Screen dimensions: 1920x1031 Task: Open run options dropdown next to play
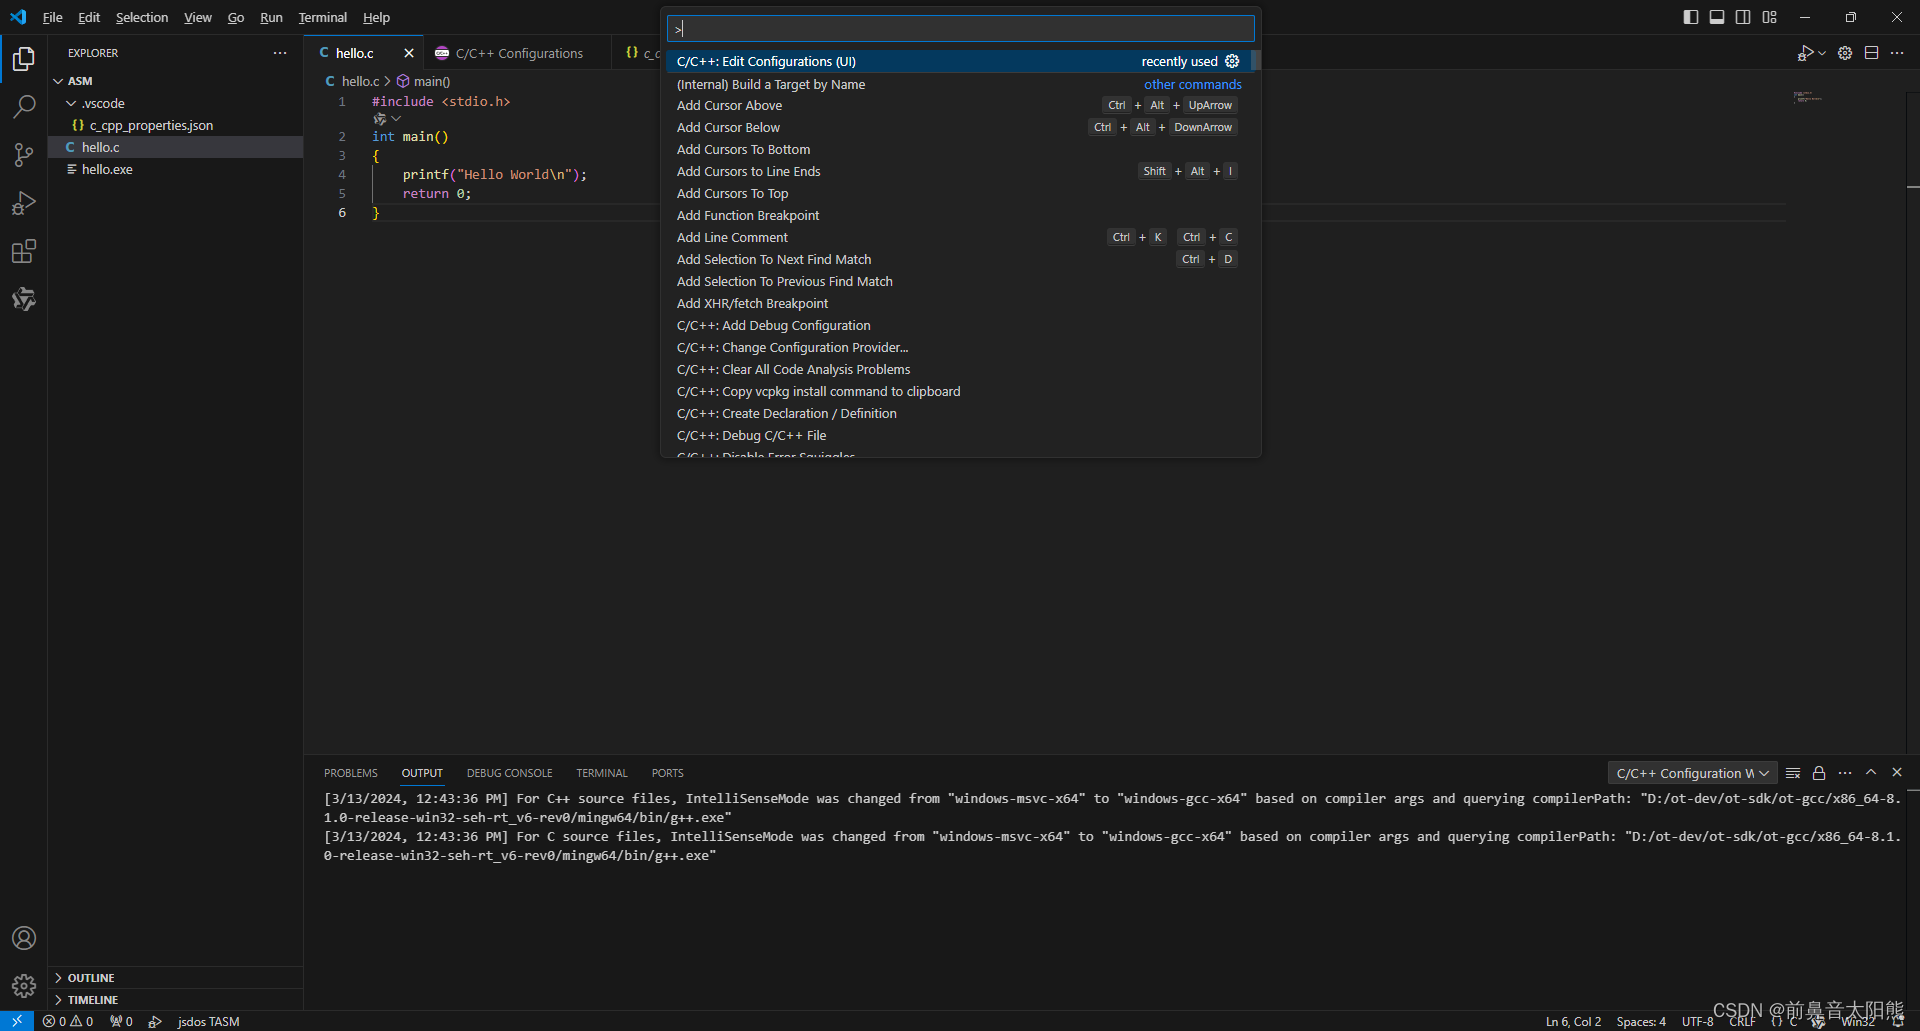[x=1822, y=53]
